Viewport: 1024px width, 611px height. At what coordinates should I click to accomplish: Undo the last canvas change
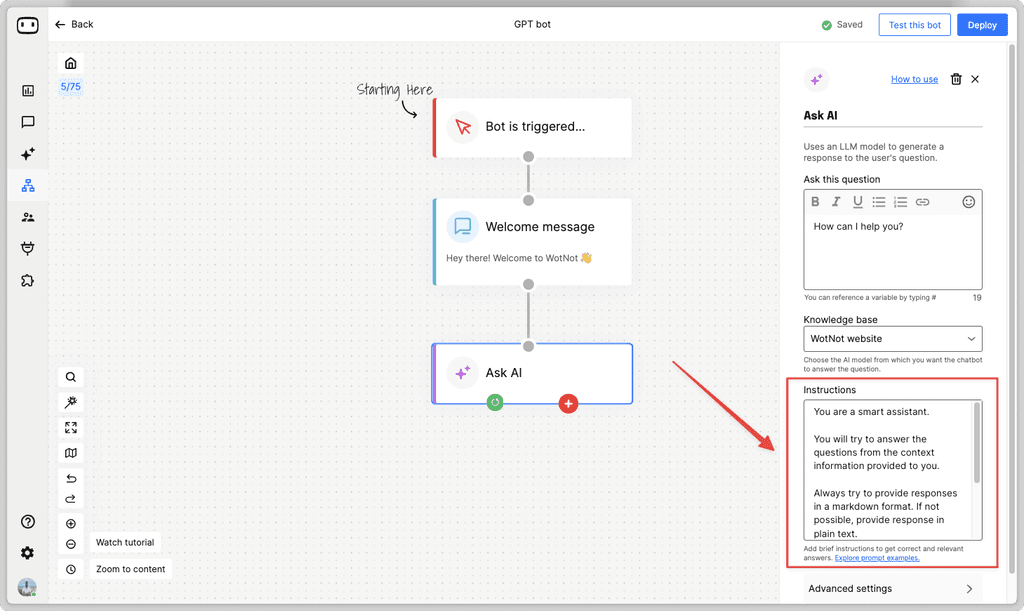tap(70, 478)
